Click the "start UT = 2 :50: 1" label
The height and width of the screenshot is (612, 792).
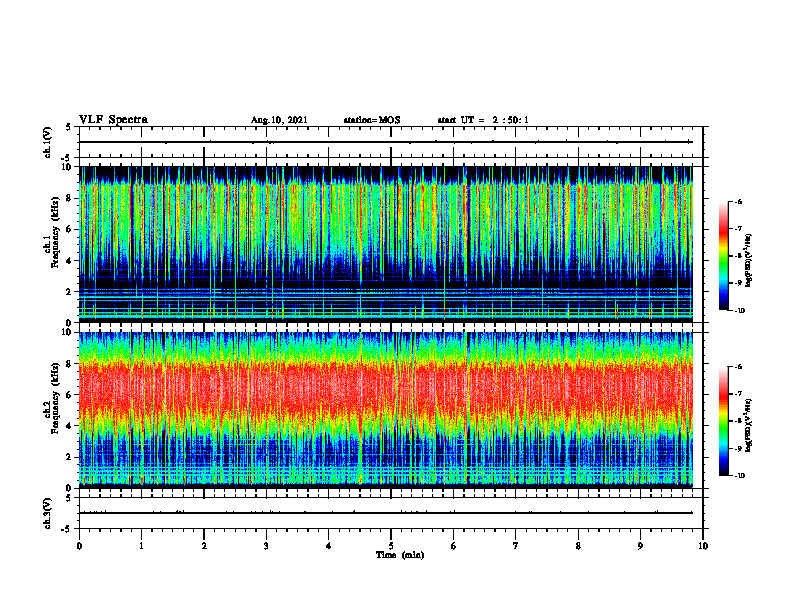pyautogui.click(x=483, y=120)
